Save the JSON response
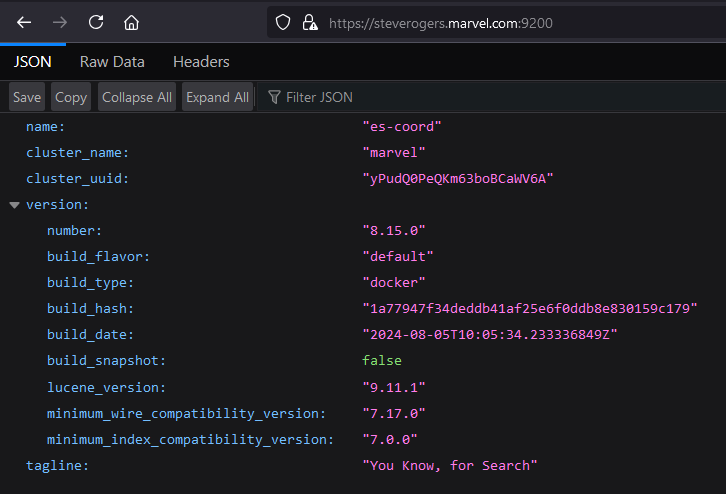The width and height of the screenshot is (726, 494). (27, 97)
